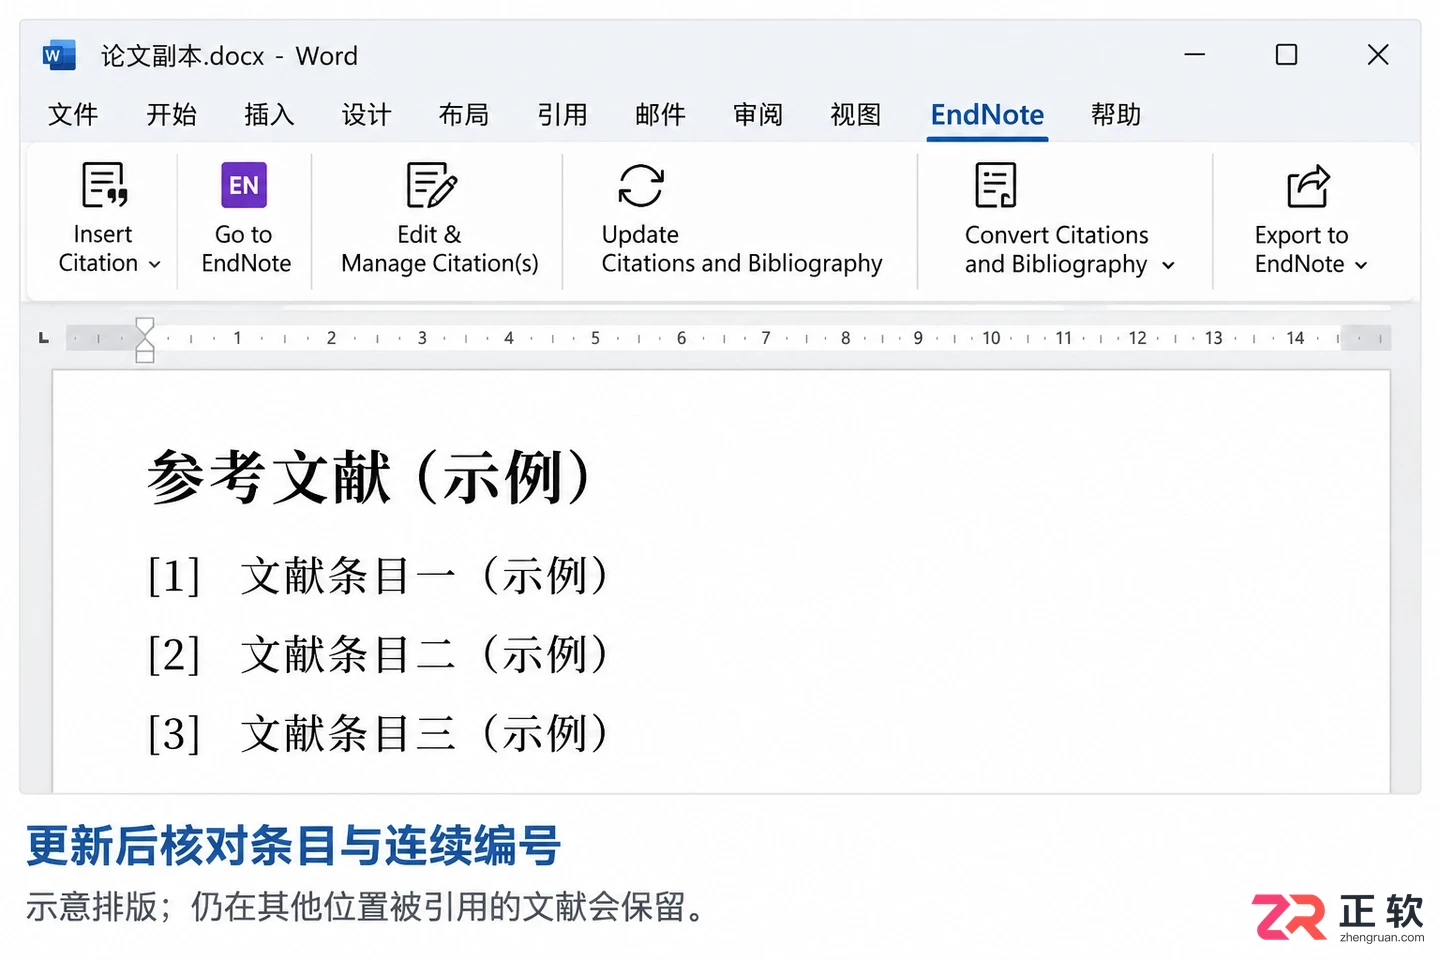Click the Export to EndNote share icon
The height and width of the screenshot is (960, 1440).
click(x=1308, y=185)
